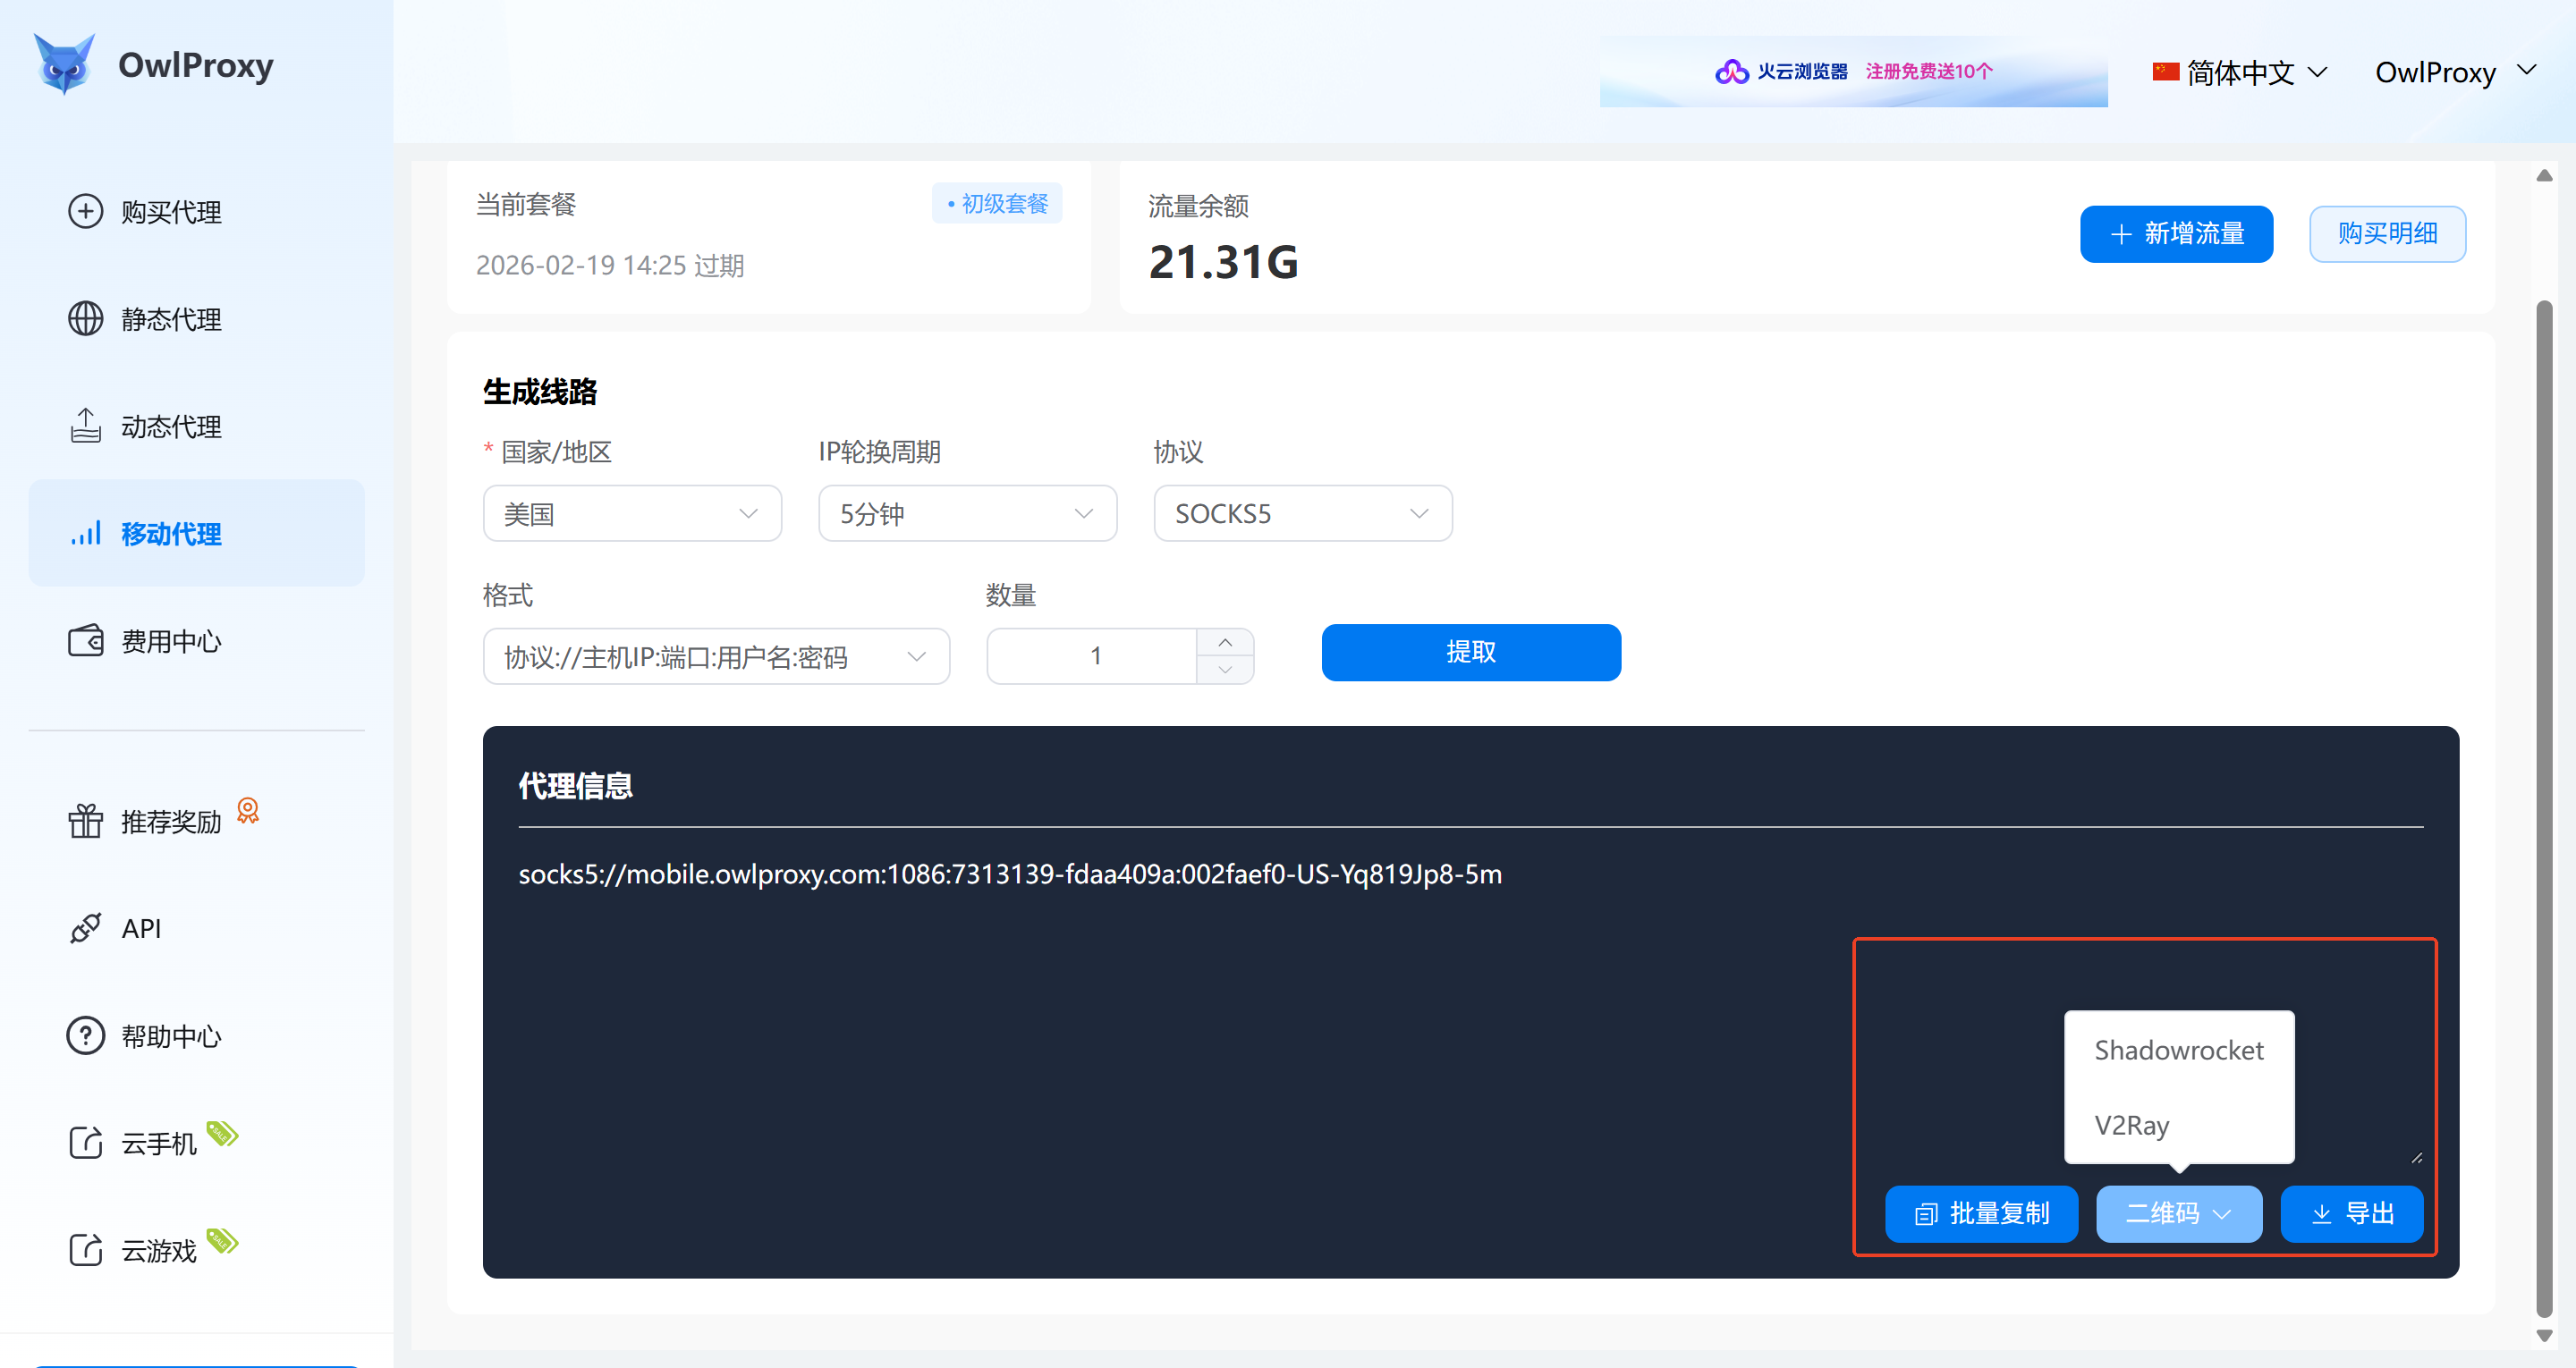Click the 批量复制 button
Viewport: 2576px width, 1368px height.
click(x=1981, y=1213)
